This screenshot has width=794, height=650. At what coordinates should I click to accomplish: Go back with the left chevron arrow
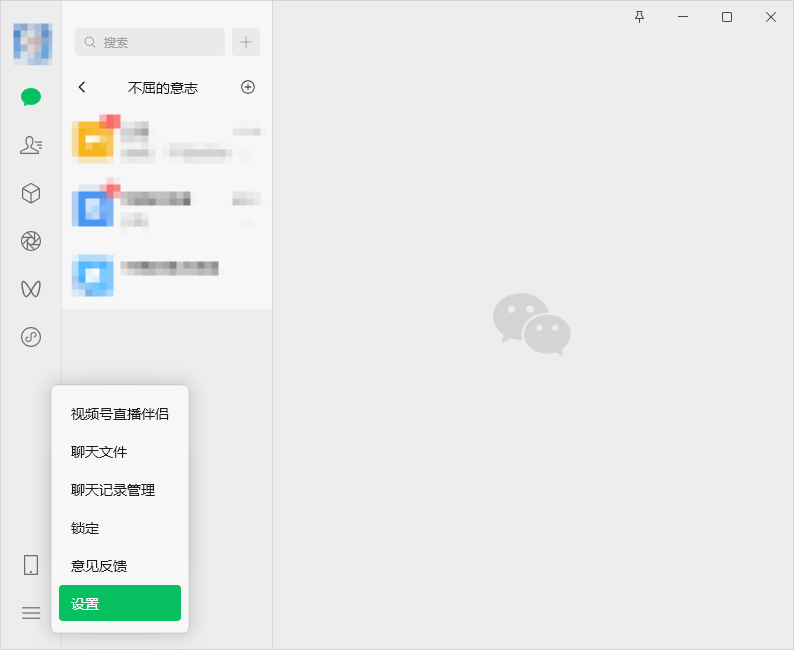click(82, 87)
